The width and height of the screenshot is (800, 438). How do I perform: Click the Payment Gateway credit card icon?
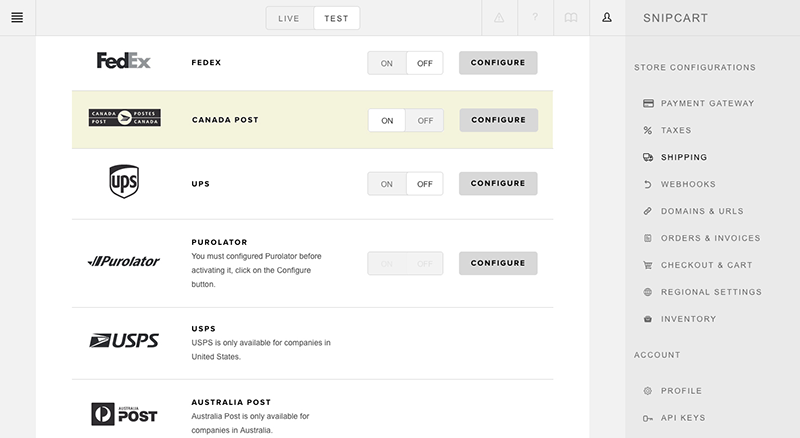(x=648, y=103)
